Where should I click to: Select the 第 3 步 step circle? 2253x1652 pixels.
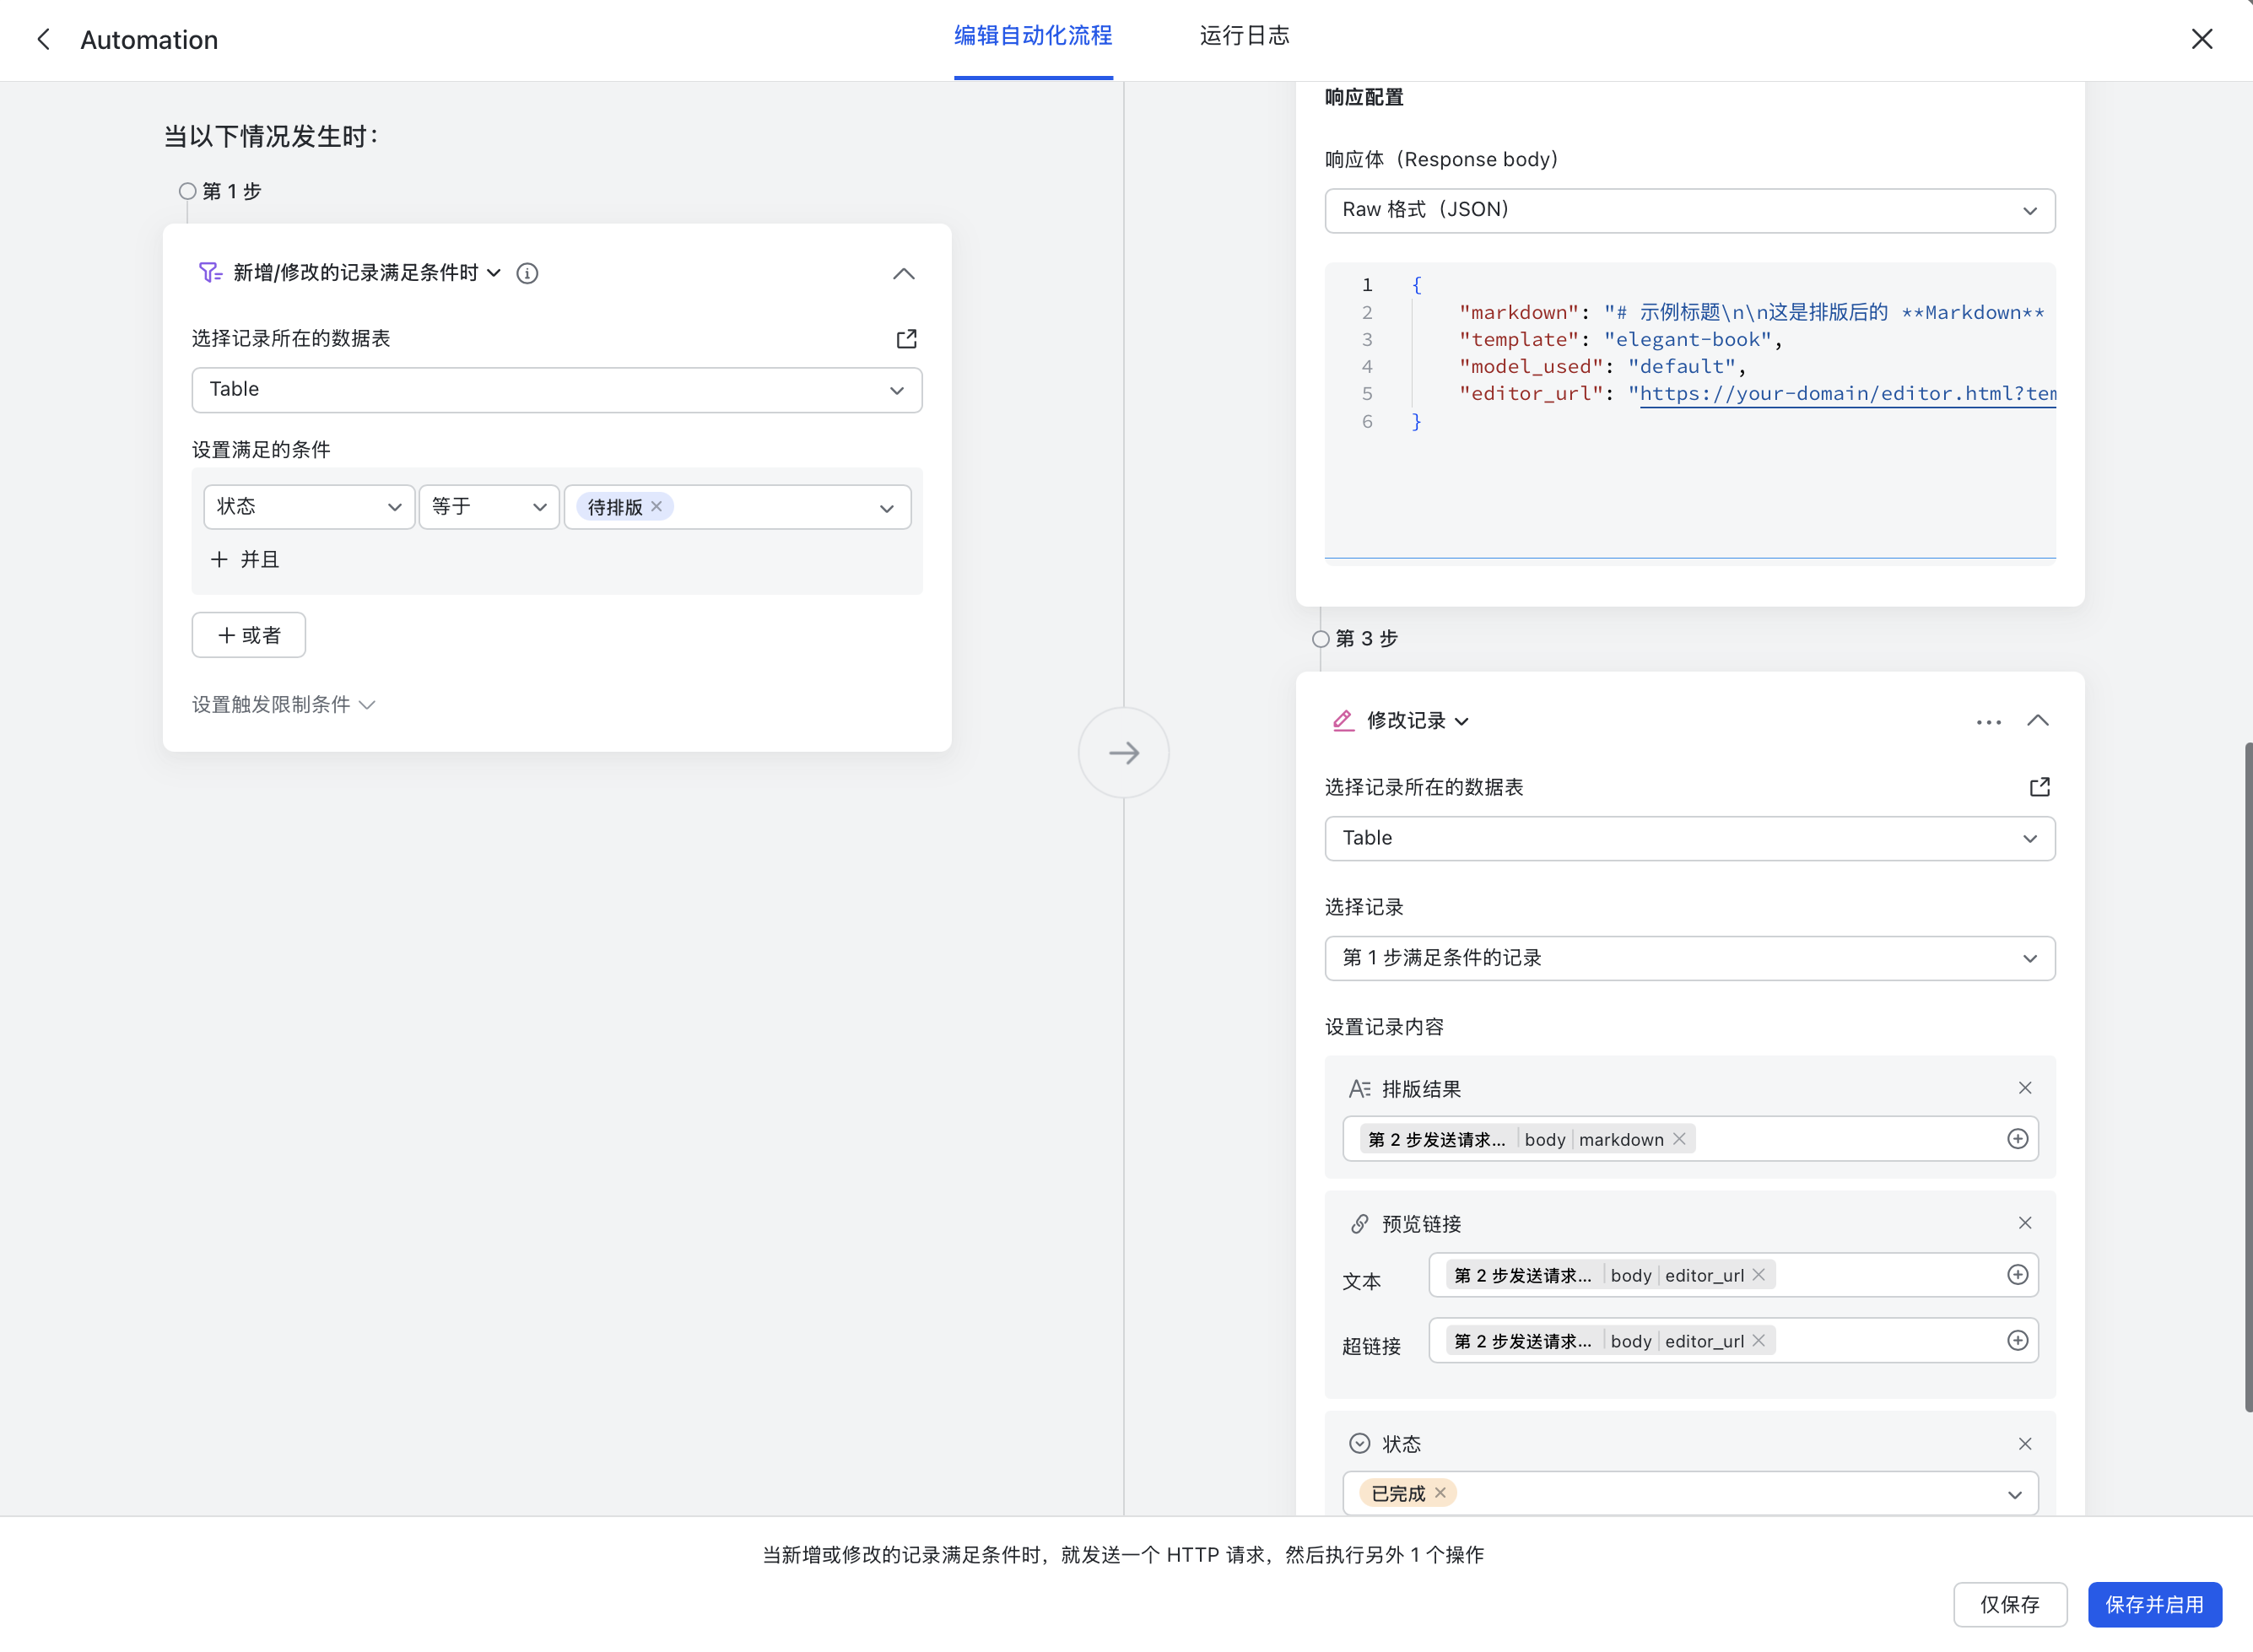point(1320,639)
